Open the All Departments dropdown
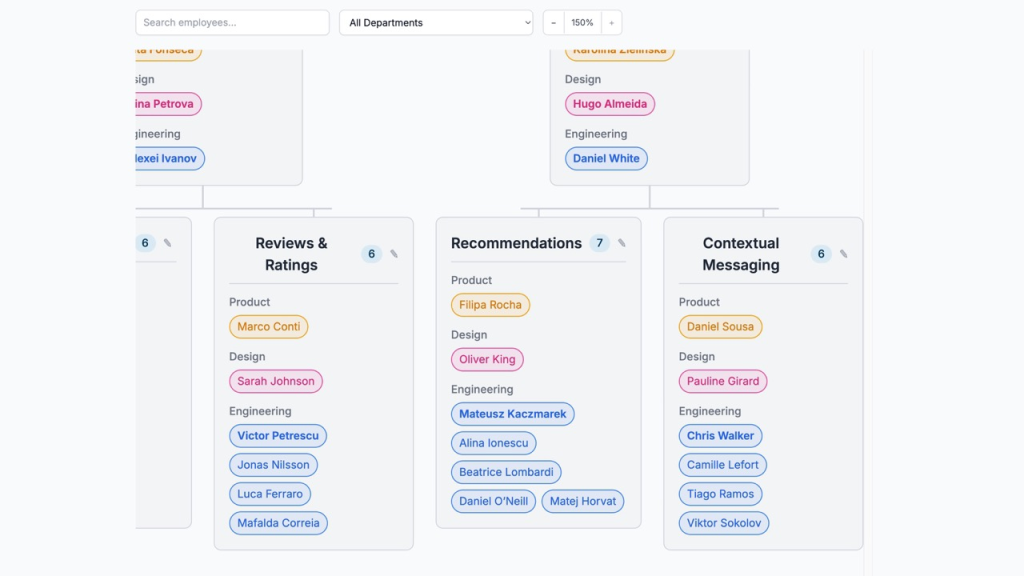Viewport: 1024px width, 576px height. (x=436, y=23)
